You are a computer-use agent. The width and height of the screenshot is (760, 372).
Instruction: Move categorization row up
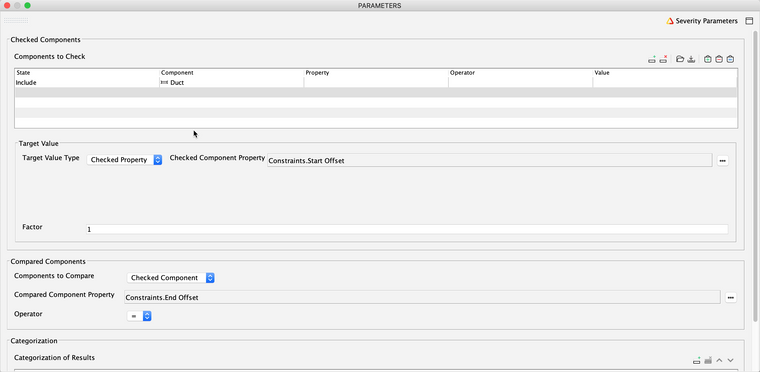click(x=719, y=360)
